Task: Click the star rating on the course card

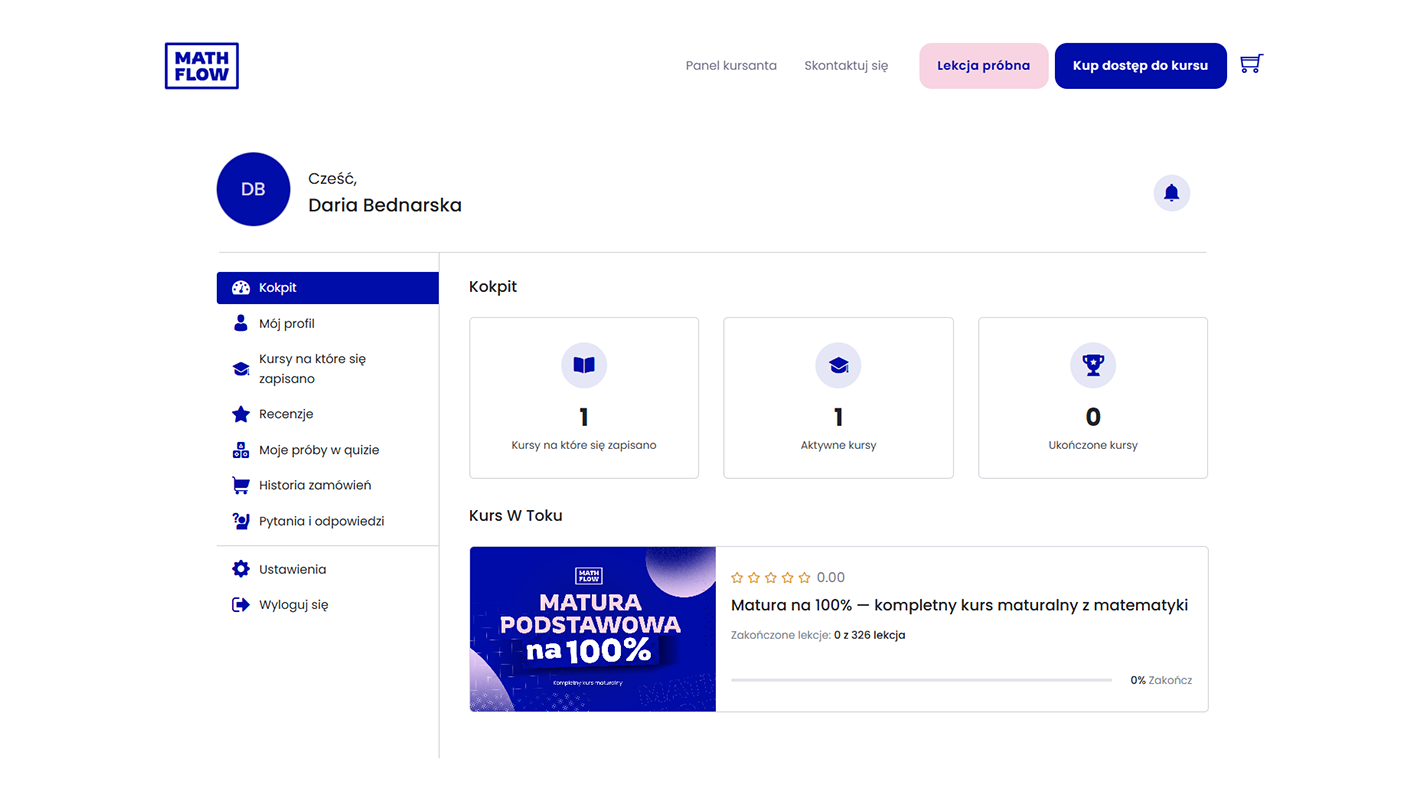Action: coord(771,578)
